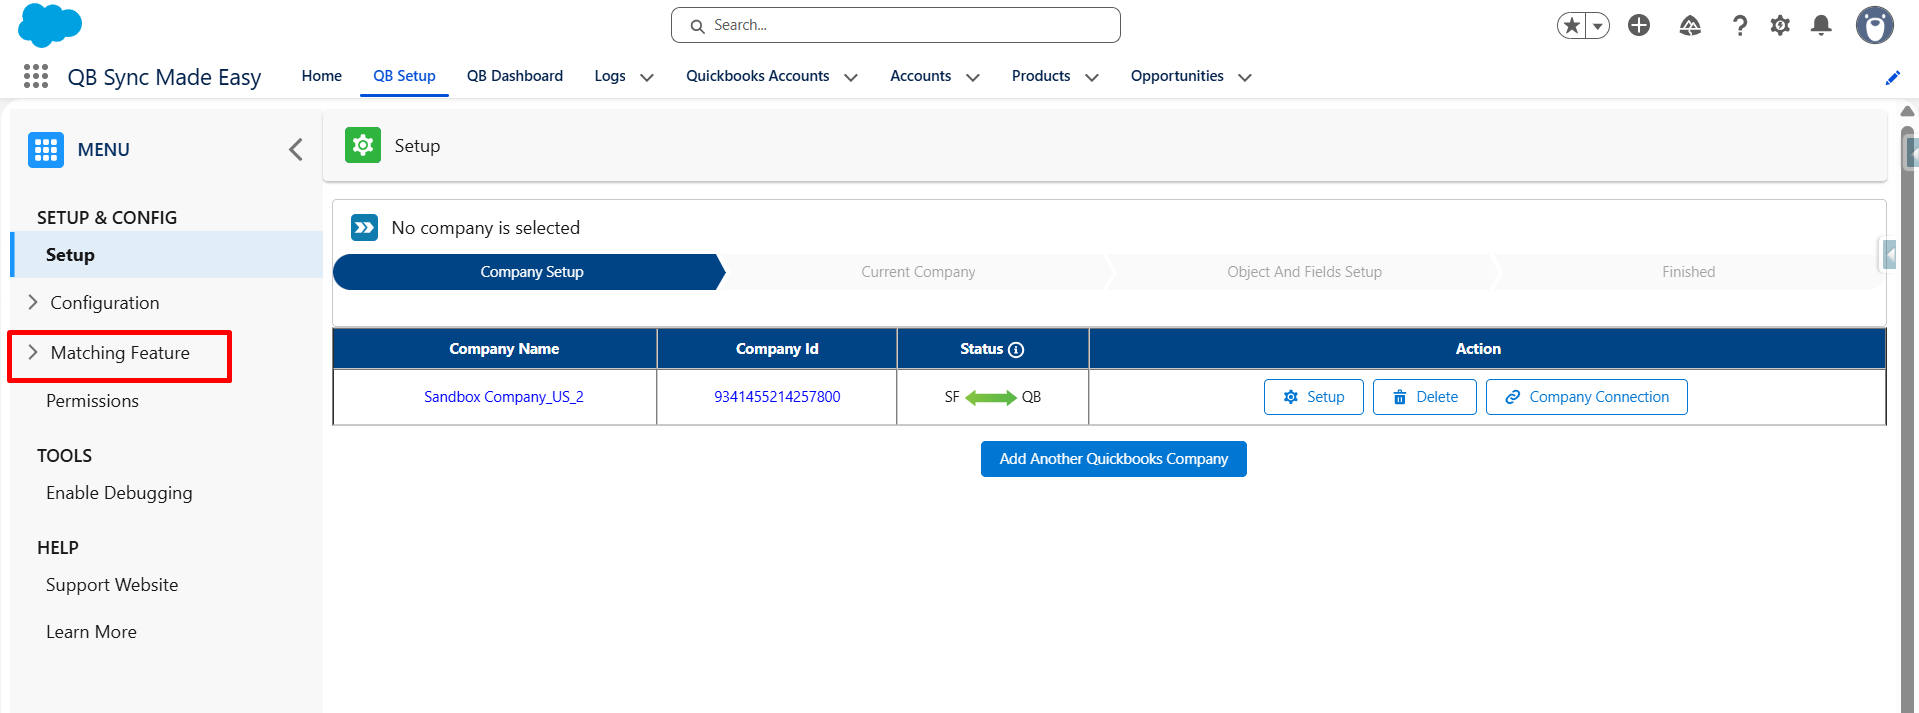Open the user profile avatar

[x=1874, y=25]
